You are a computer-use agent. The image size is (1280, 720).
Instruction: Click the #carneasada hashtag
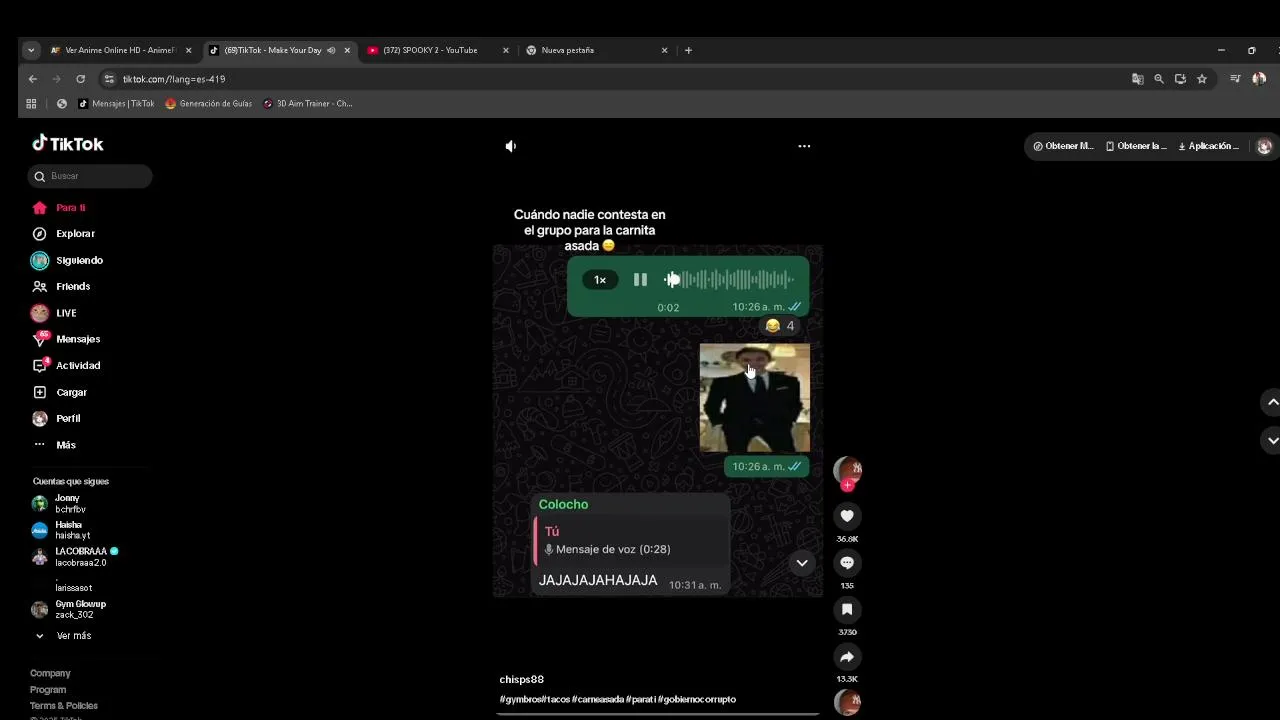tap(598, 699)
